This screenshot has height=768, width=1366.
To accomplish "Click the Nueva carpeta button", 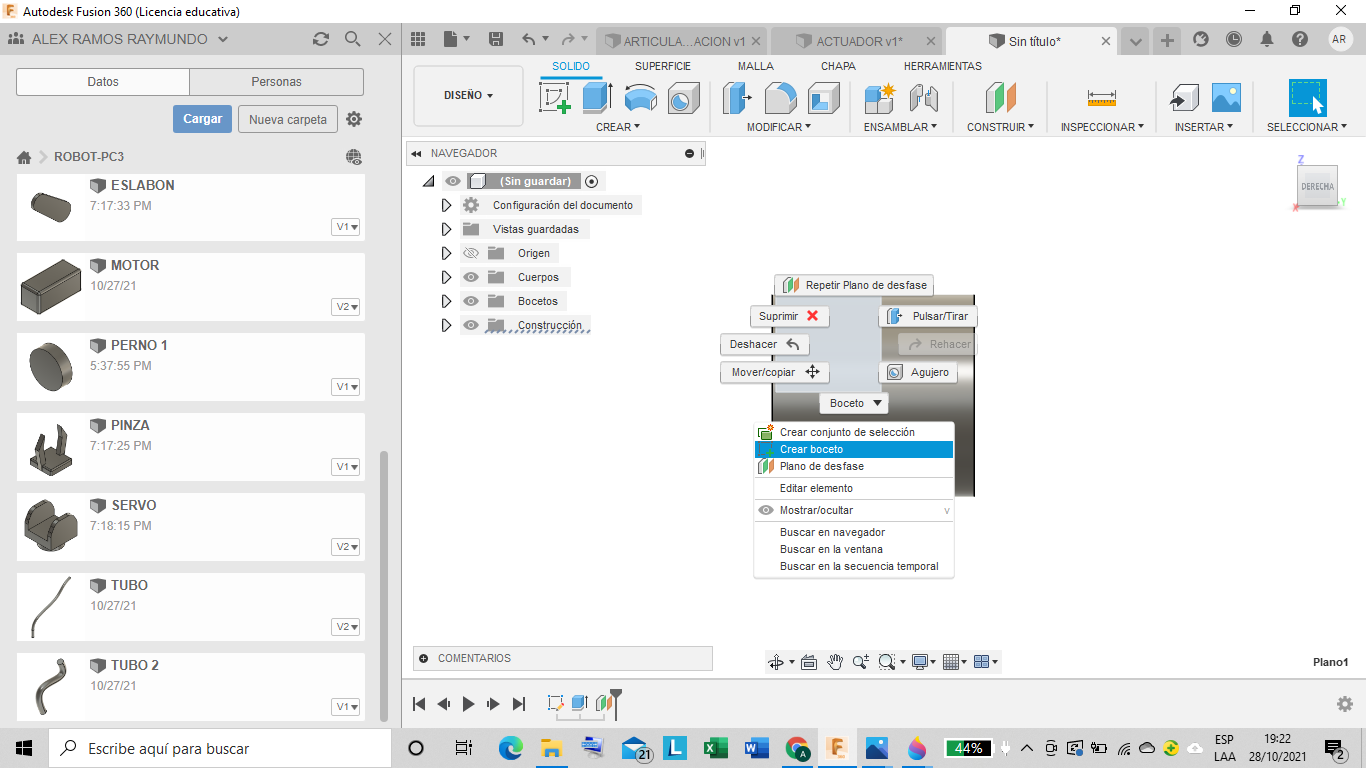I will (x=288, y=119).
